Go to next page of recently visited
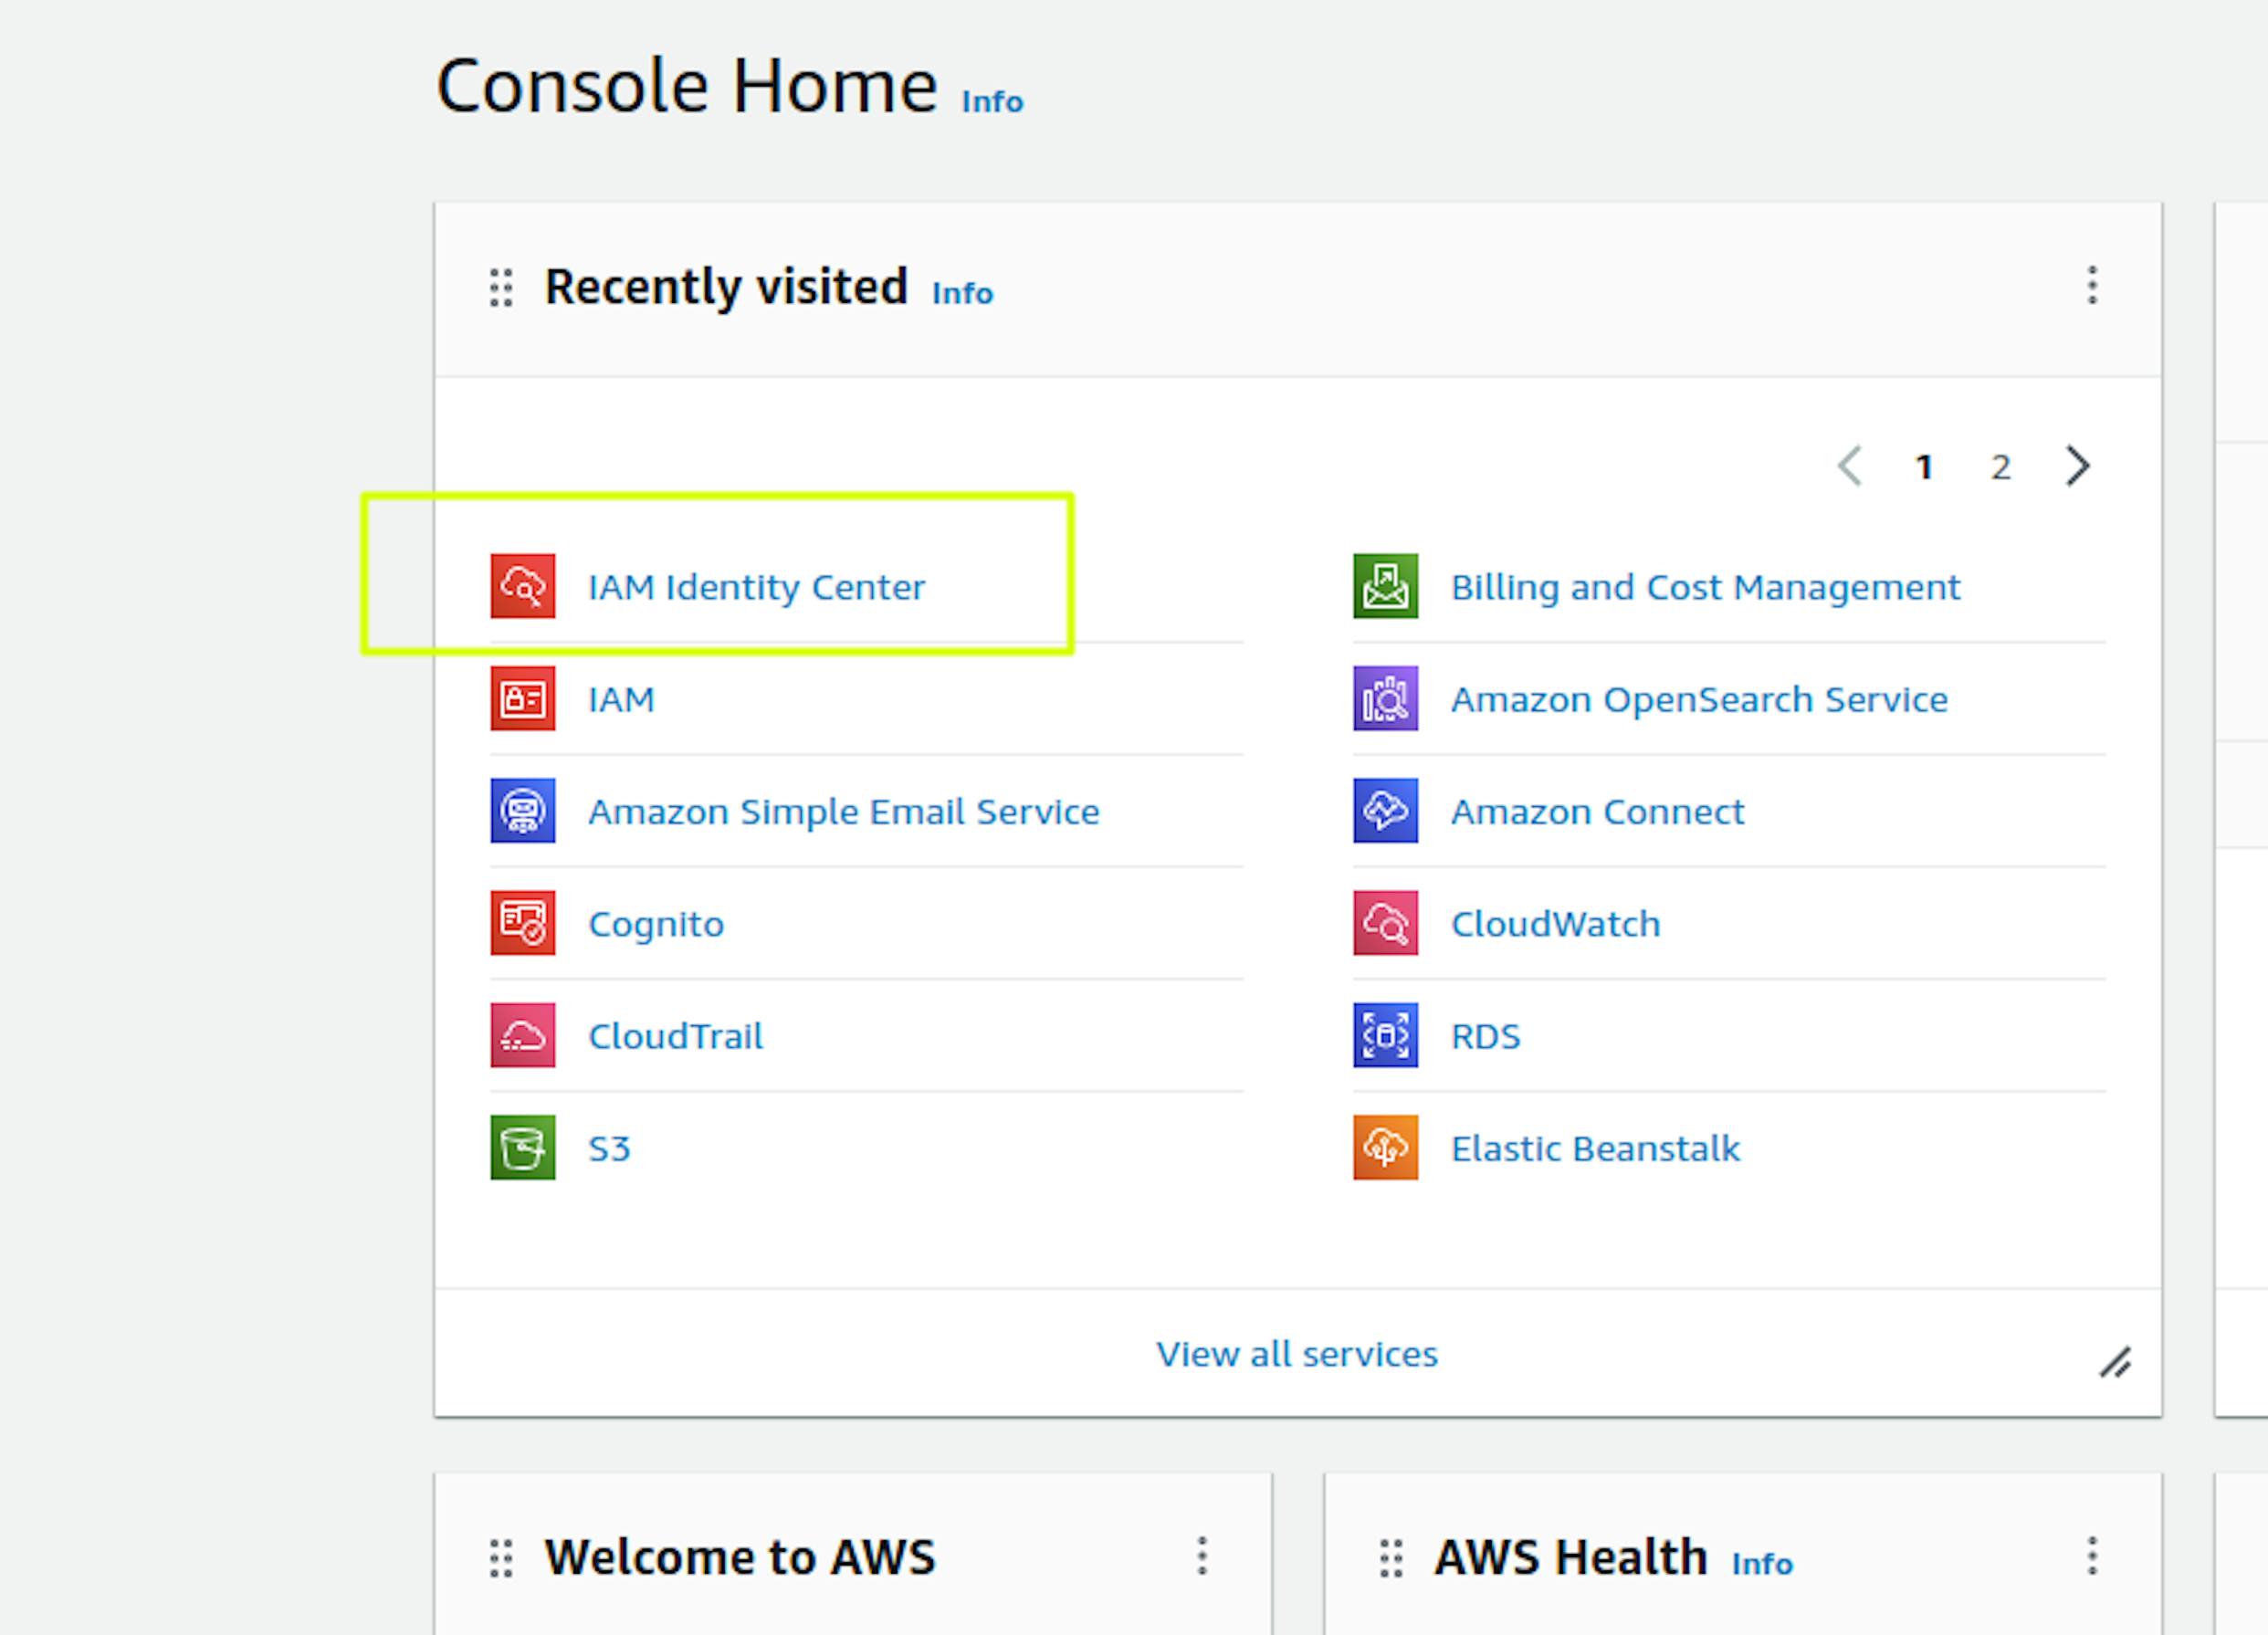Viewport: 2268px width, 1635px height. (x=2078, y=466)
